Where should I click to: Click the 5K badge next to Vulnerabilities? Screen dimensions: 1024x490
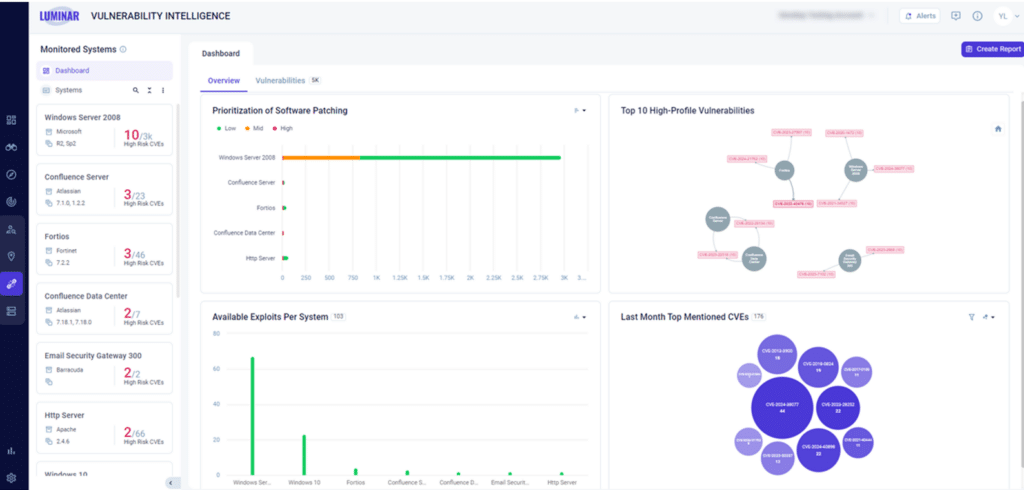pos(315,80)
